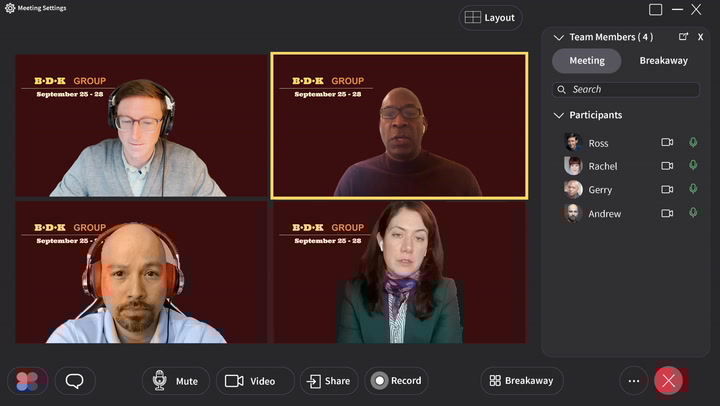Toggle Gerry's microphone icon
This screenshot has width=720, height=406.
click(693, 189)
